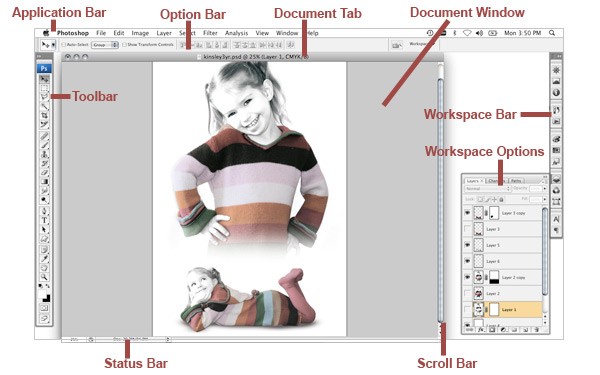The width and height of the screenshot is (600, 375).
Task: Hide Layer 6 via eye icon
Action: tap(467, 261)
